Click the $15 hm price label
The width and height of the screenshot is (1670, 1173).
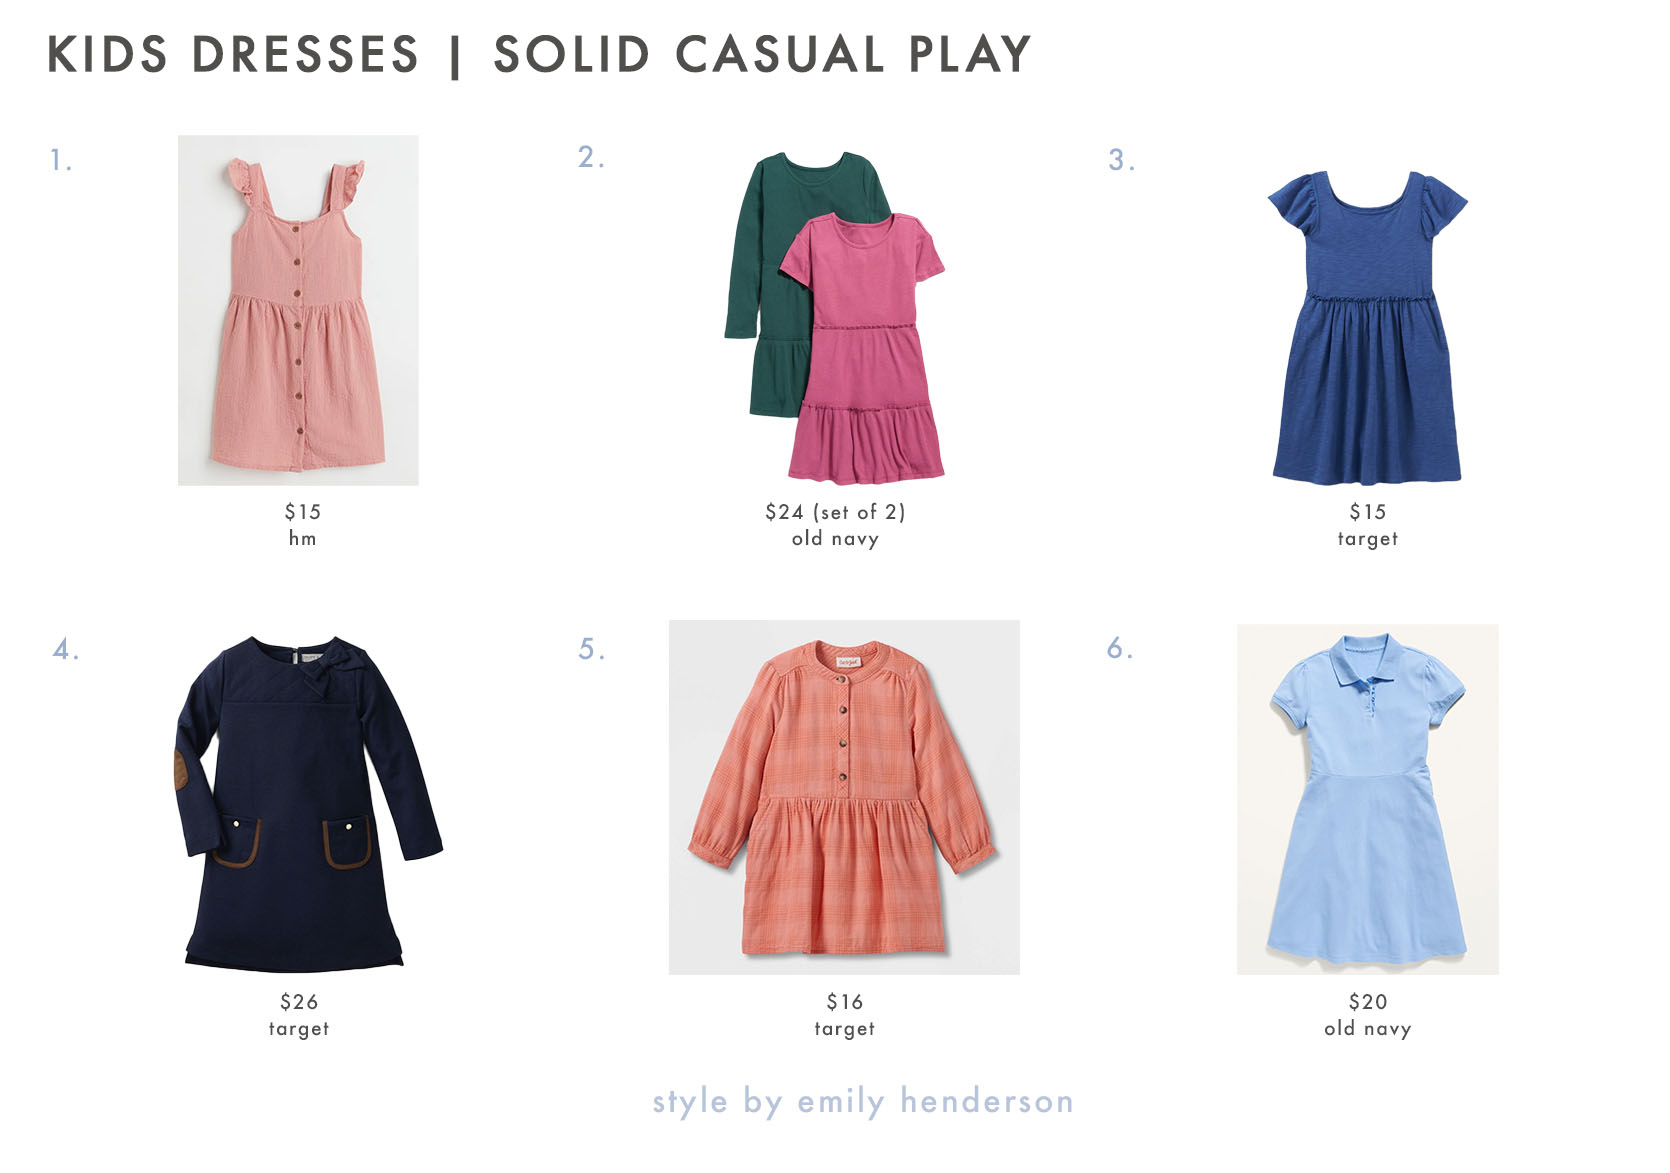coord(302,525)
